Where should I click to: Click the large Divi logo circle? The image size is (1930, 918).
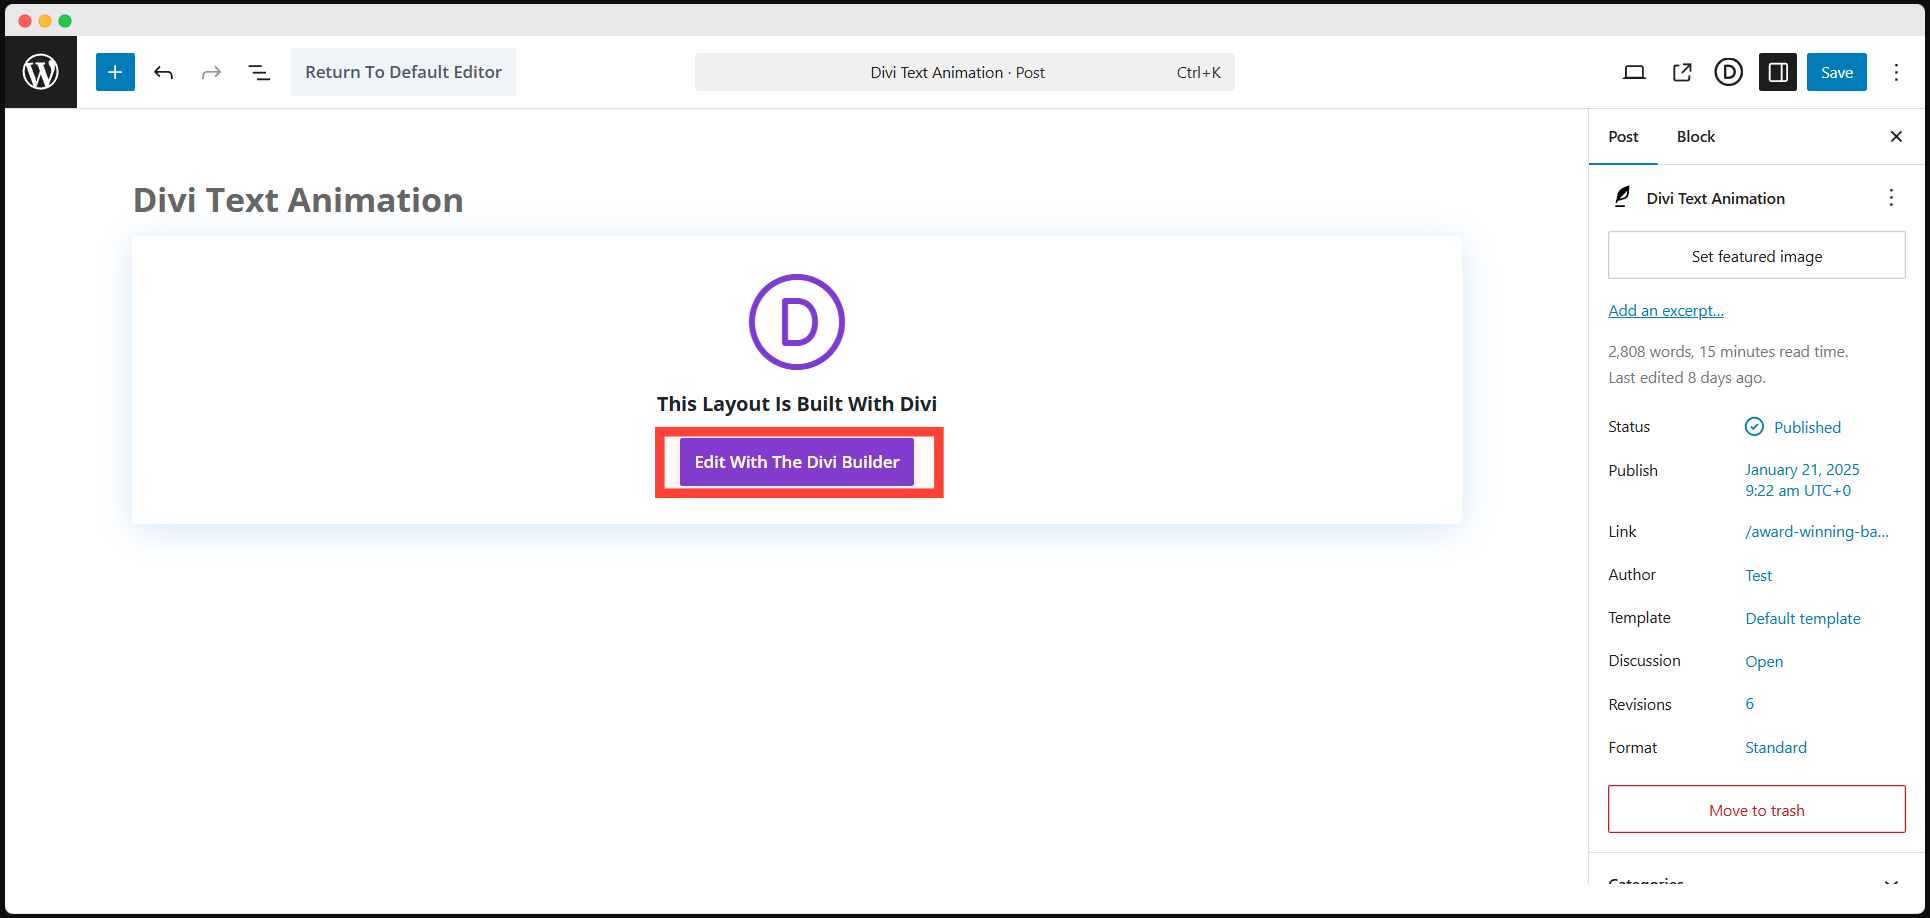pyautogui.click(x=797, y=322)
